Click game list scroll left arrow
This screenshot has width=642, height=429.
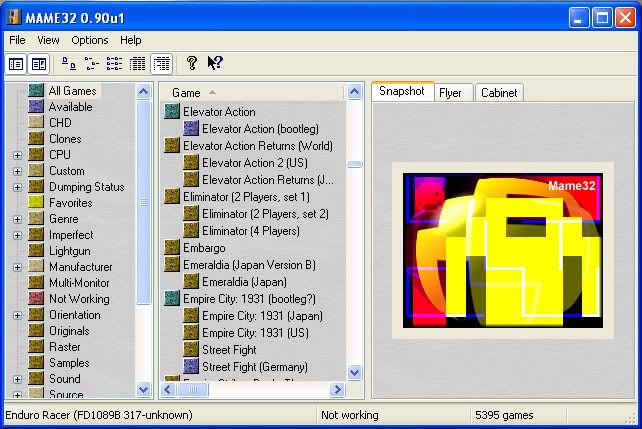point(168,389)
